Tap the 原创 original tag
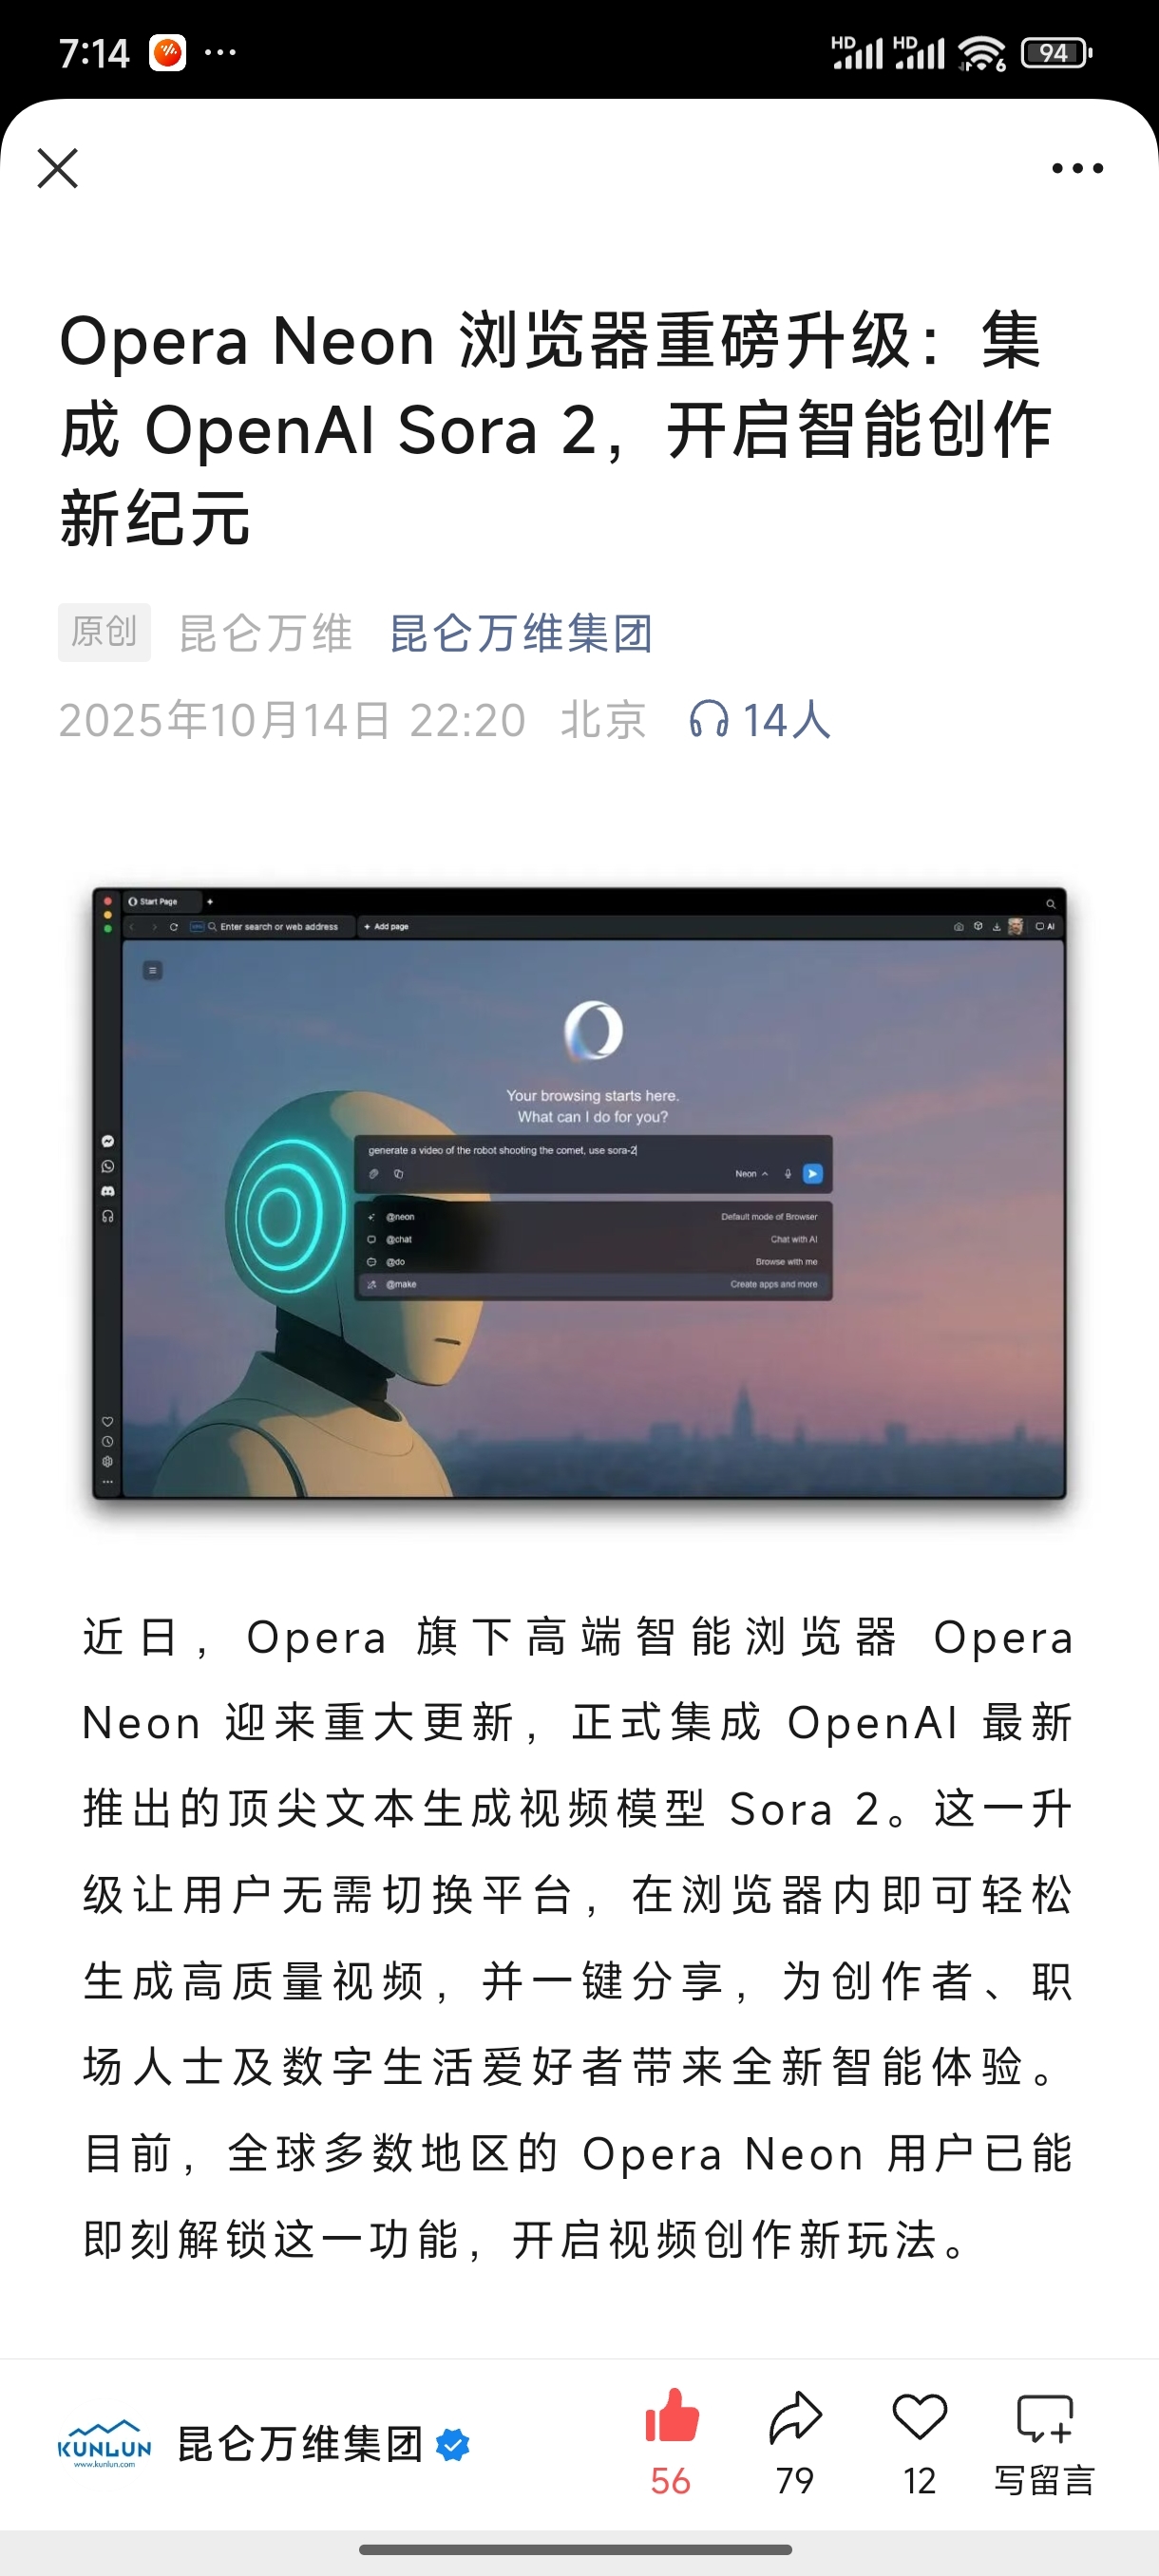This screenshot has height=2576, width=1159. pyautogui.click(x=104, y=632)
